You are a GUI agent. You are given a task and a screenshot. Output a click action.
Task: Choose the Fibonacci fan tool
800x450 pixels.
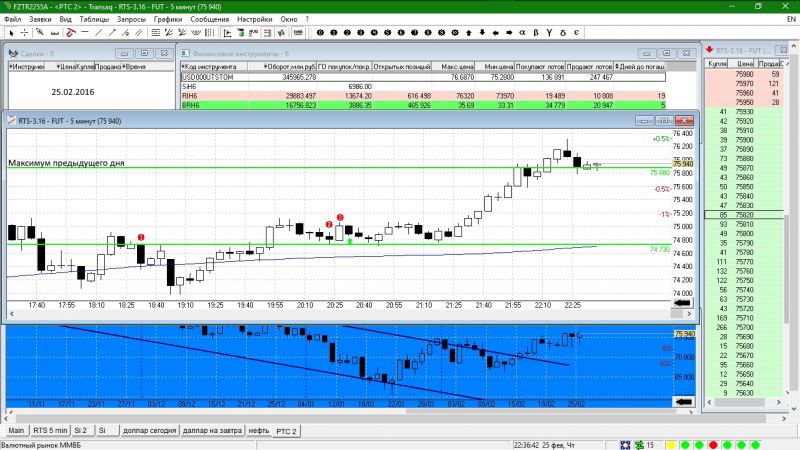[169, 33]
